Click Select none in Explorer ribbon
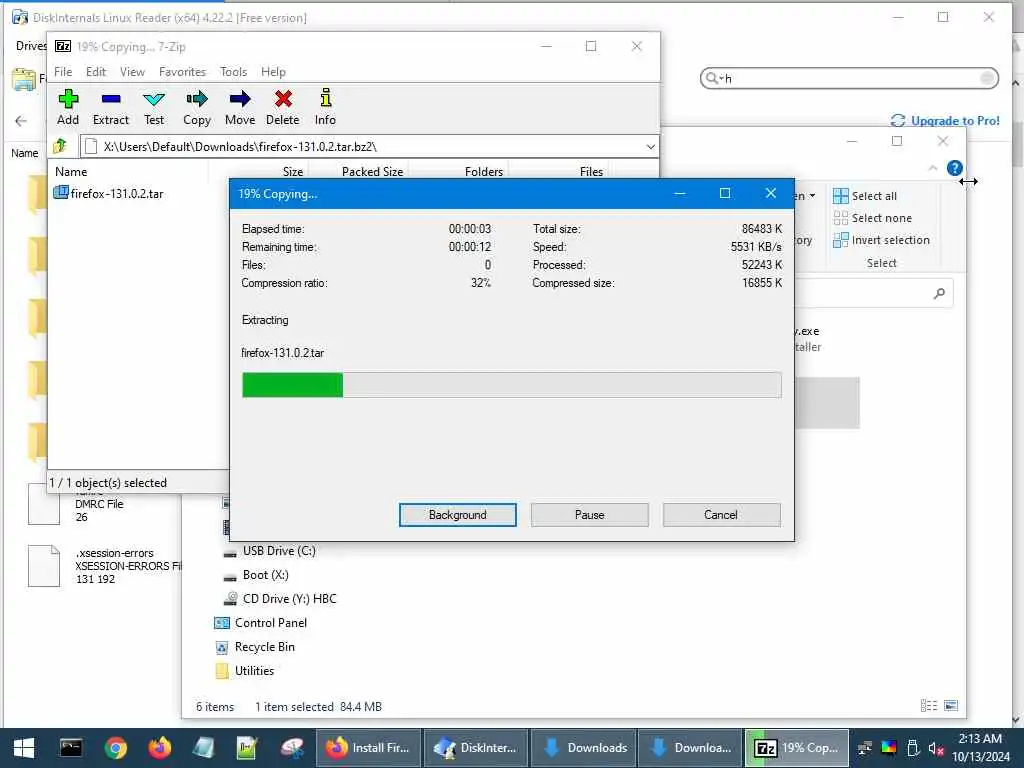The height and width of the screenshot is (768, 1024). [872, 218]
